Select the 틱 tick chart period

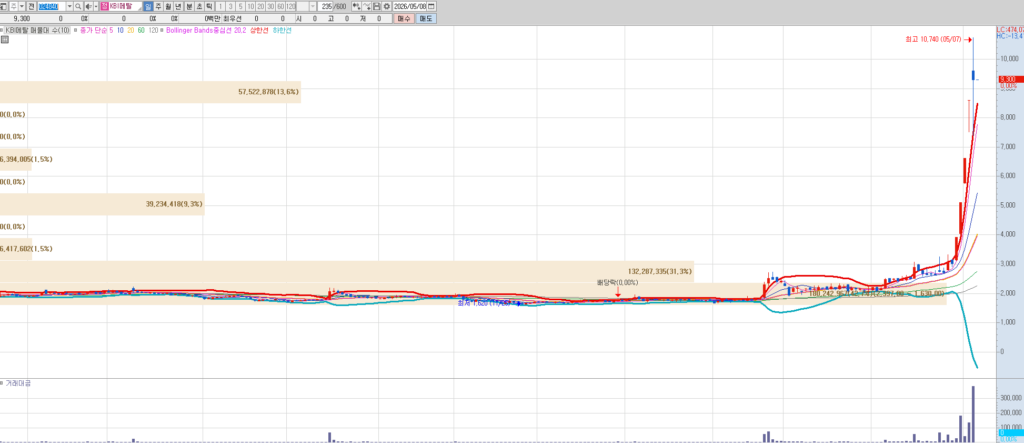208,6
